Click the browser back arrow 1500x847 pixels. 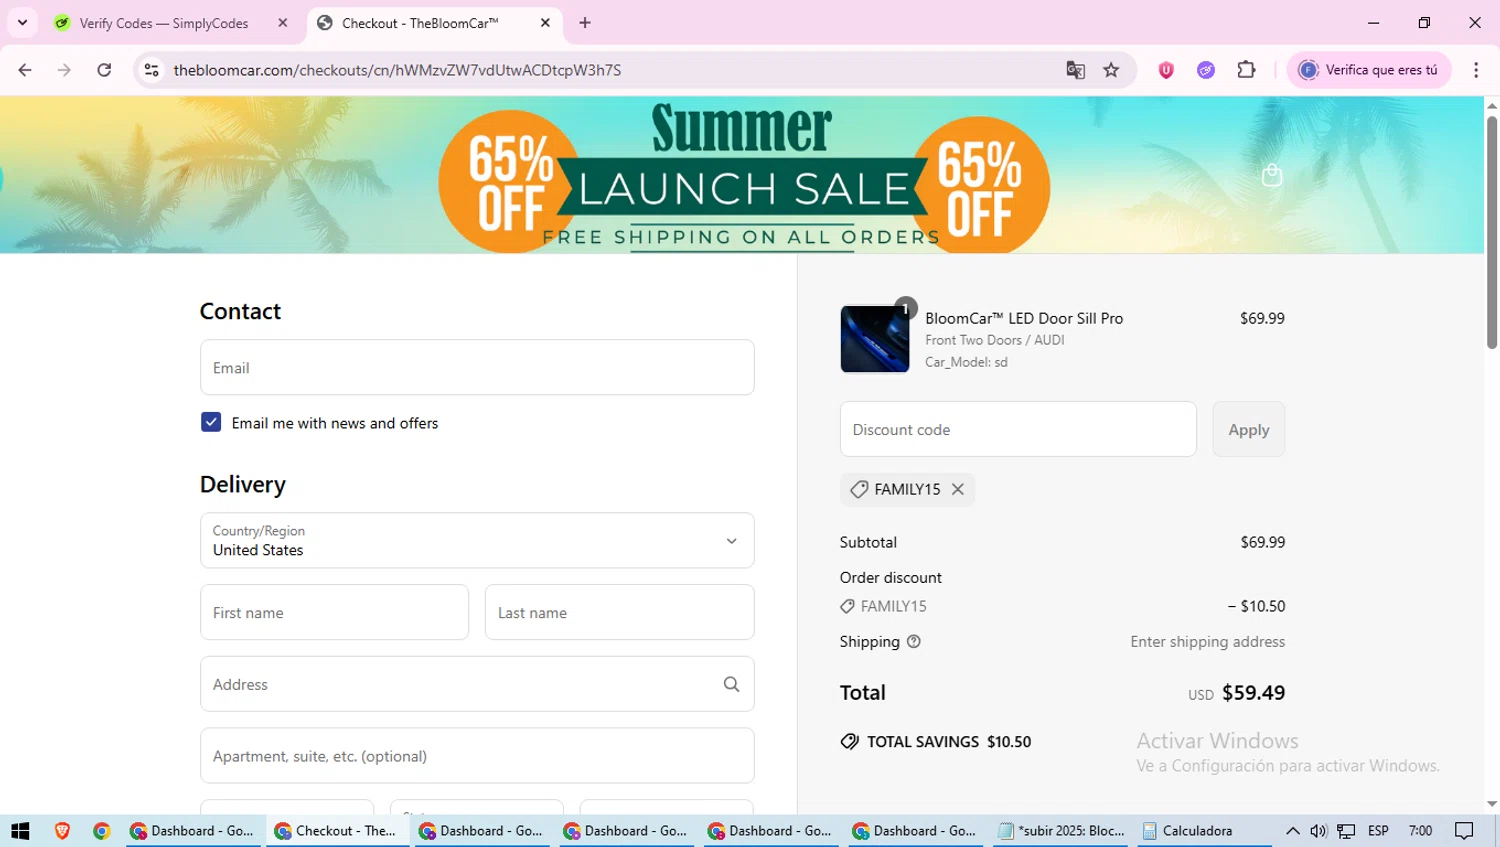click(x=25, y=70)
